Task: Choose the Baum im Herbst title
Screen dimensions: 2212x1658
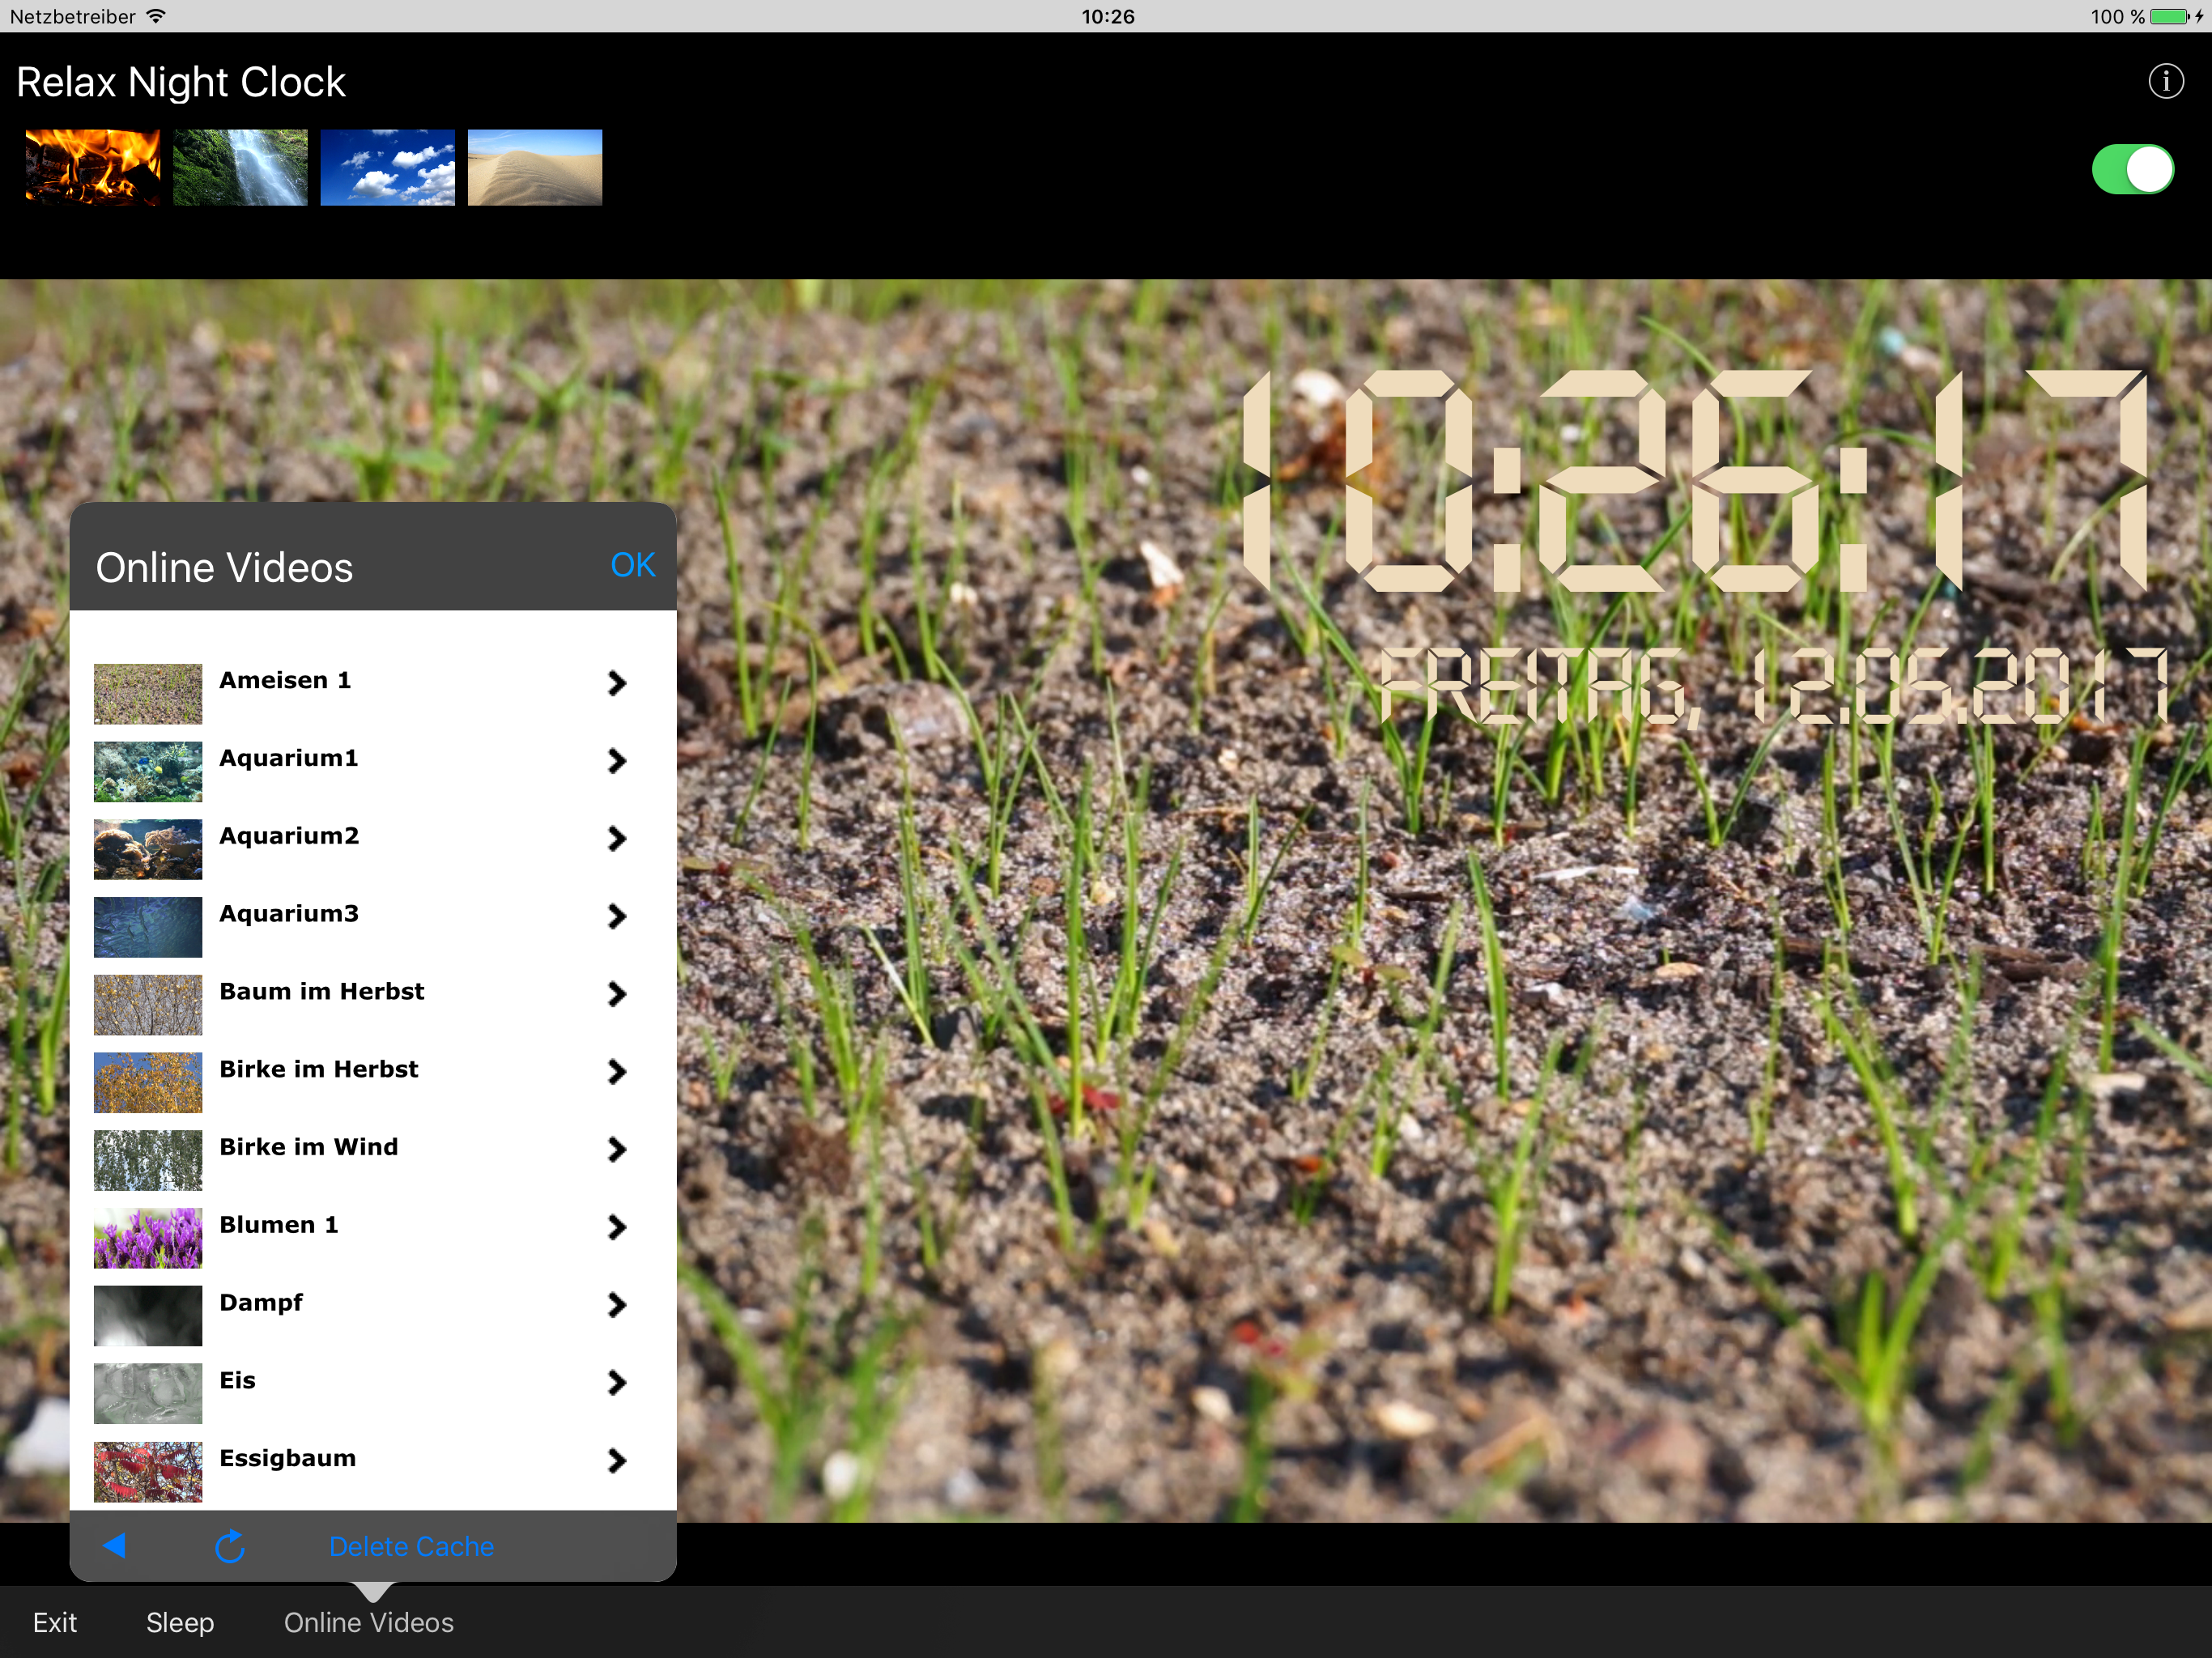Action: [322, 992]
